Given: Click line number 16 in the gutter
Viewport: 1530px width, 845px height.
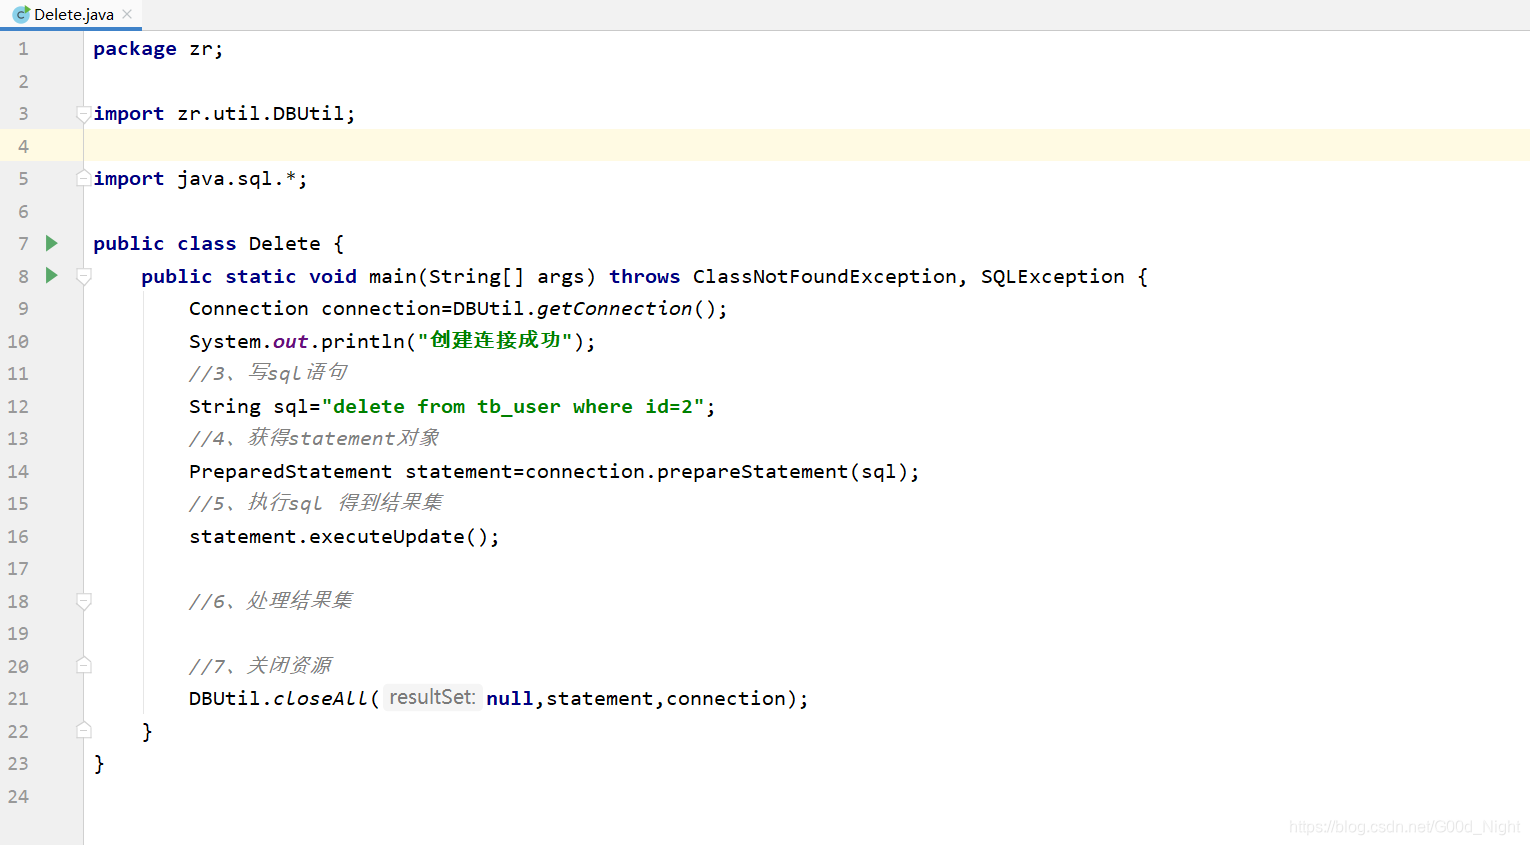Looking at the screenshot, I should pos(18,536).
